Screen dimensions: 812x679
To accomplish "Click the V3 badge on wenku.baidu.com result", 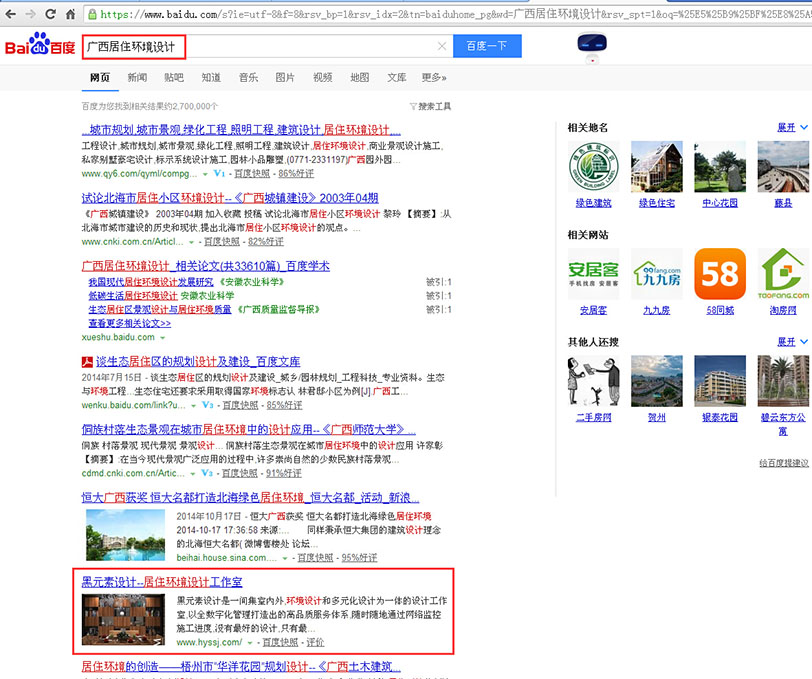I will (x=208, y=405).
